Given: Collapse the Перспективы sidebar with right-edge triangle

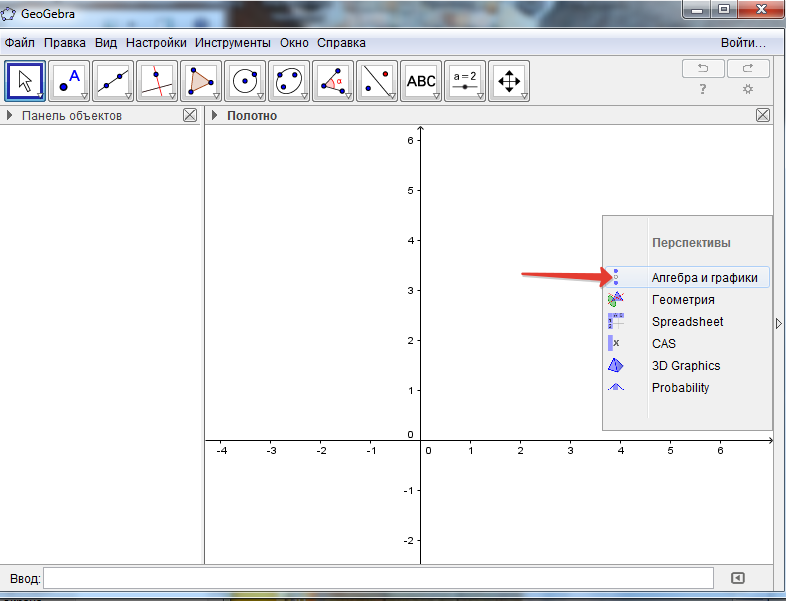Looking at the screenshot, I should [778, 323].
